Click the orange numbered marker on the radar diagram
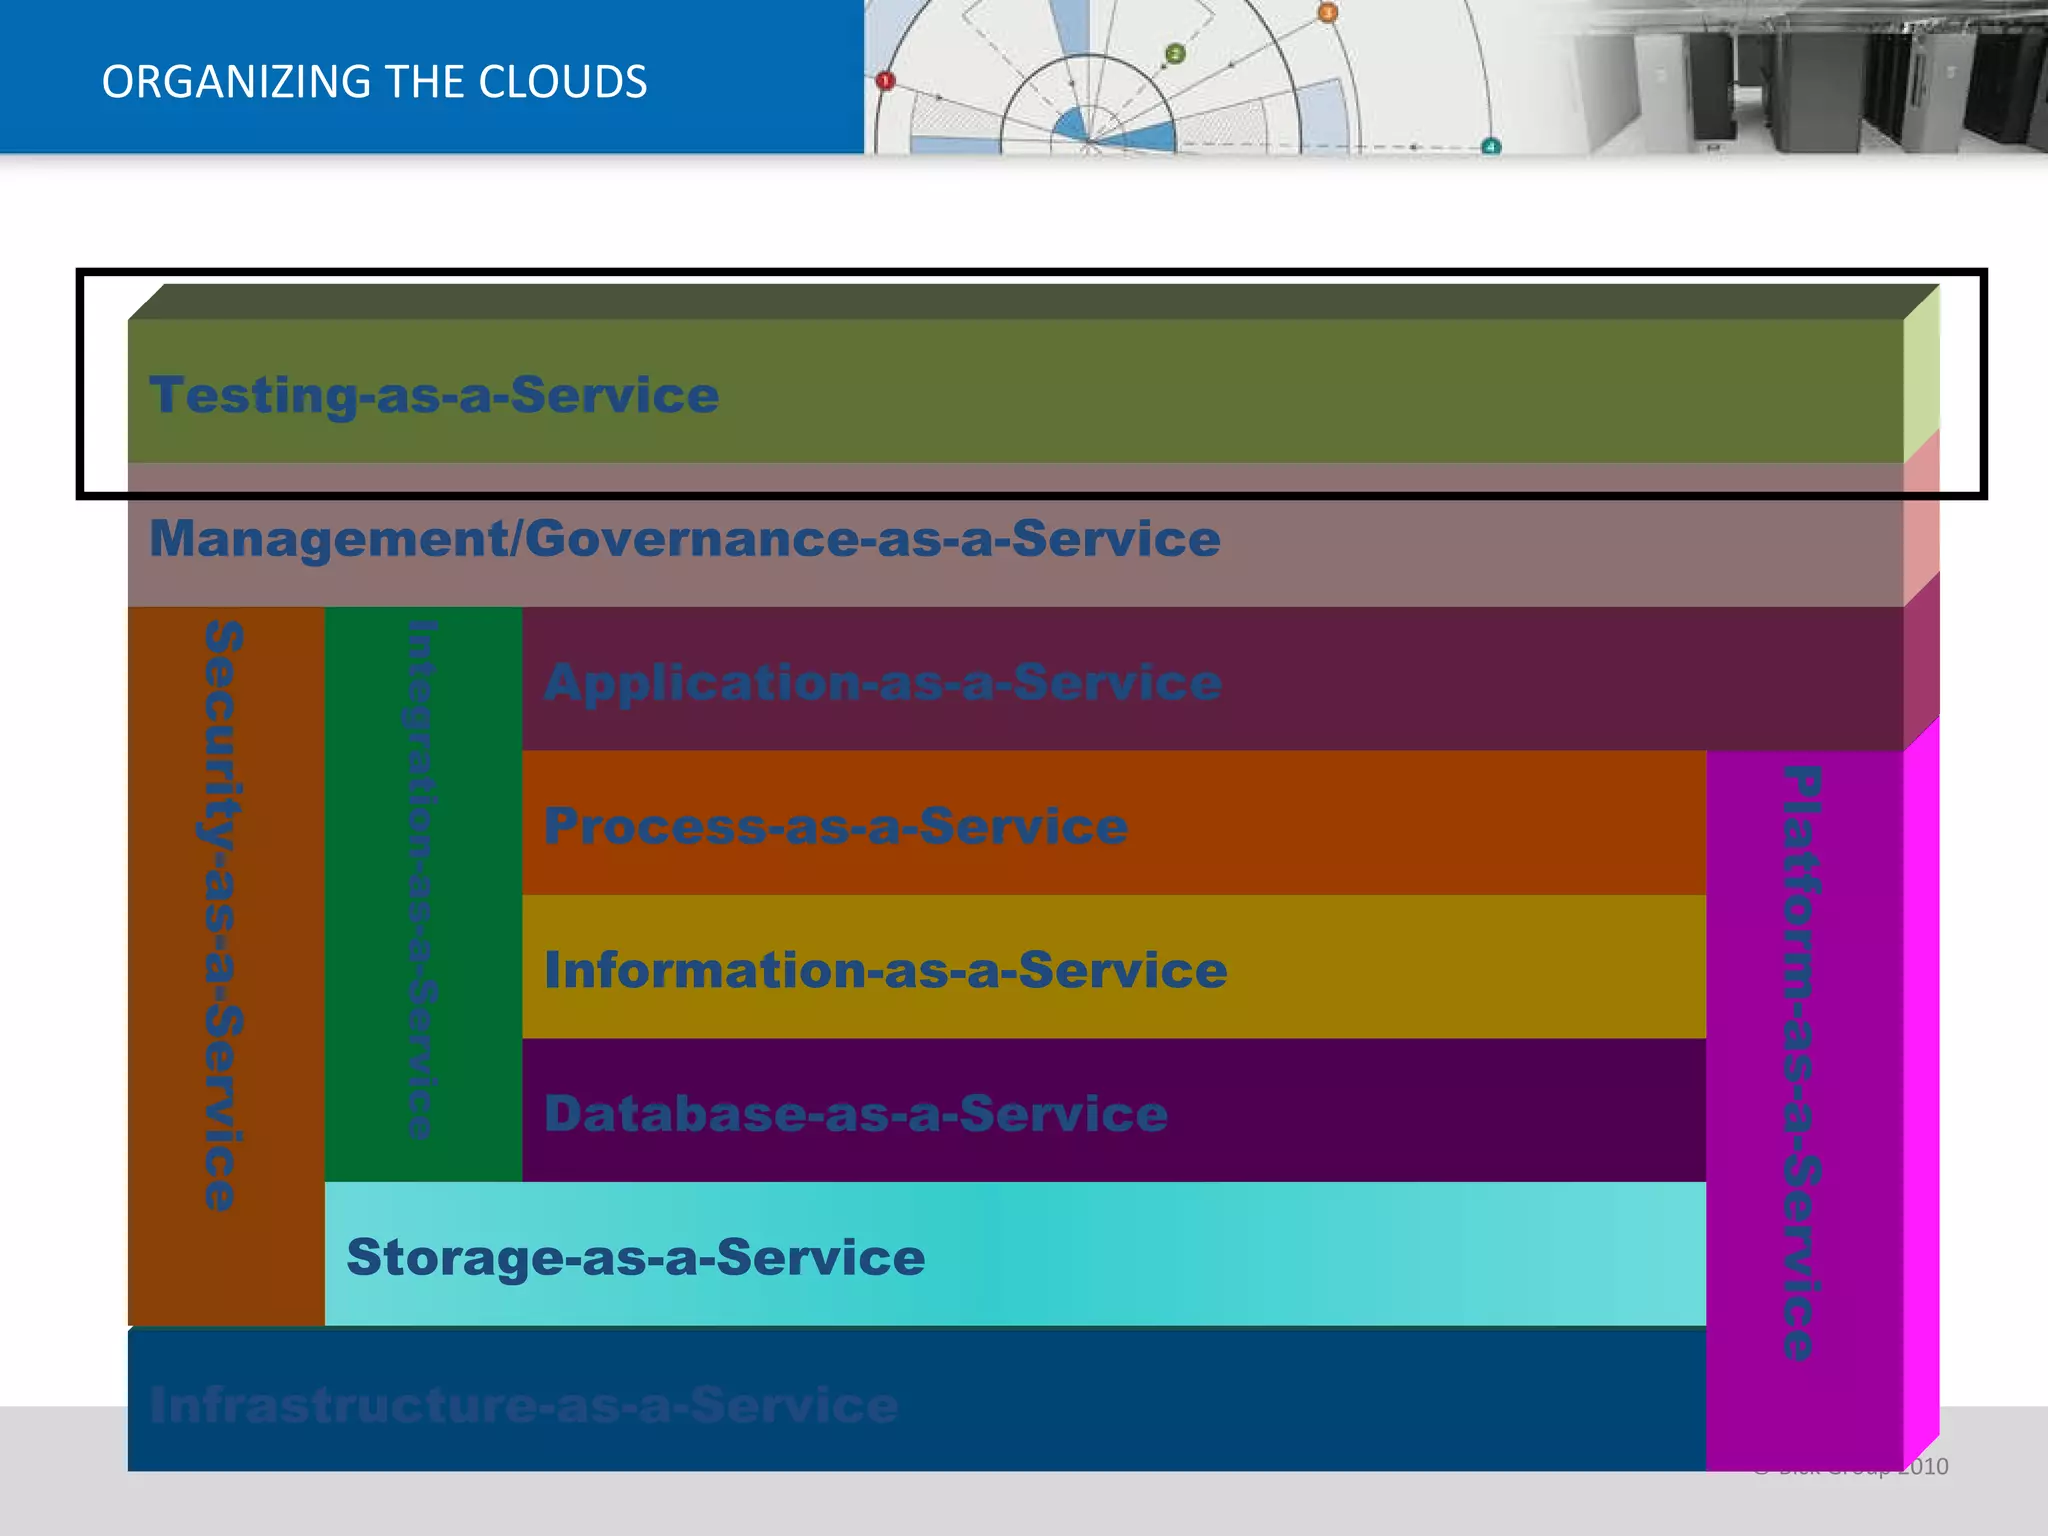 1327,13
